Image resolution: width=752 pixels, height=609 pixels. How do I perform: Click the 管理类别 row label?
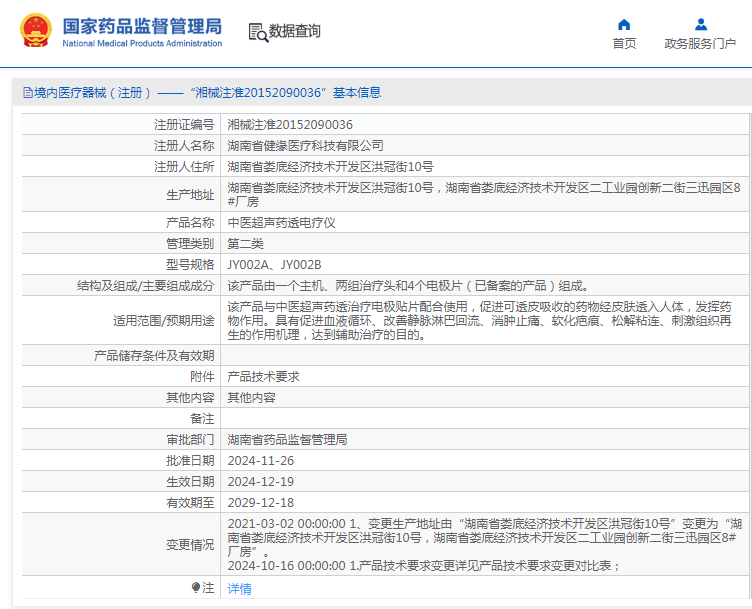(190, 244)
